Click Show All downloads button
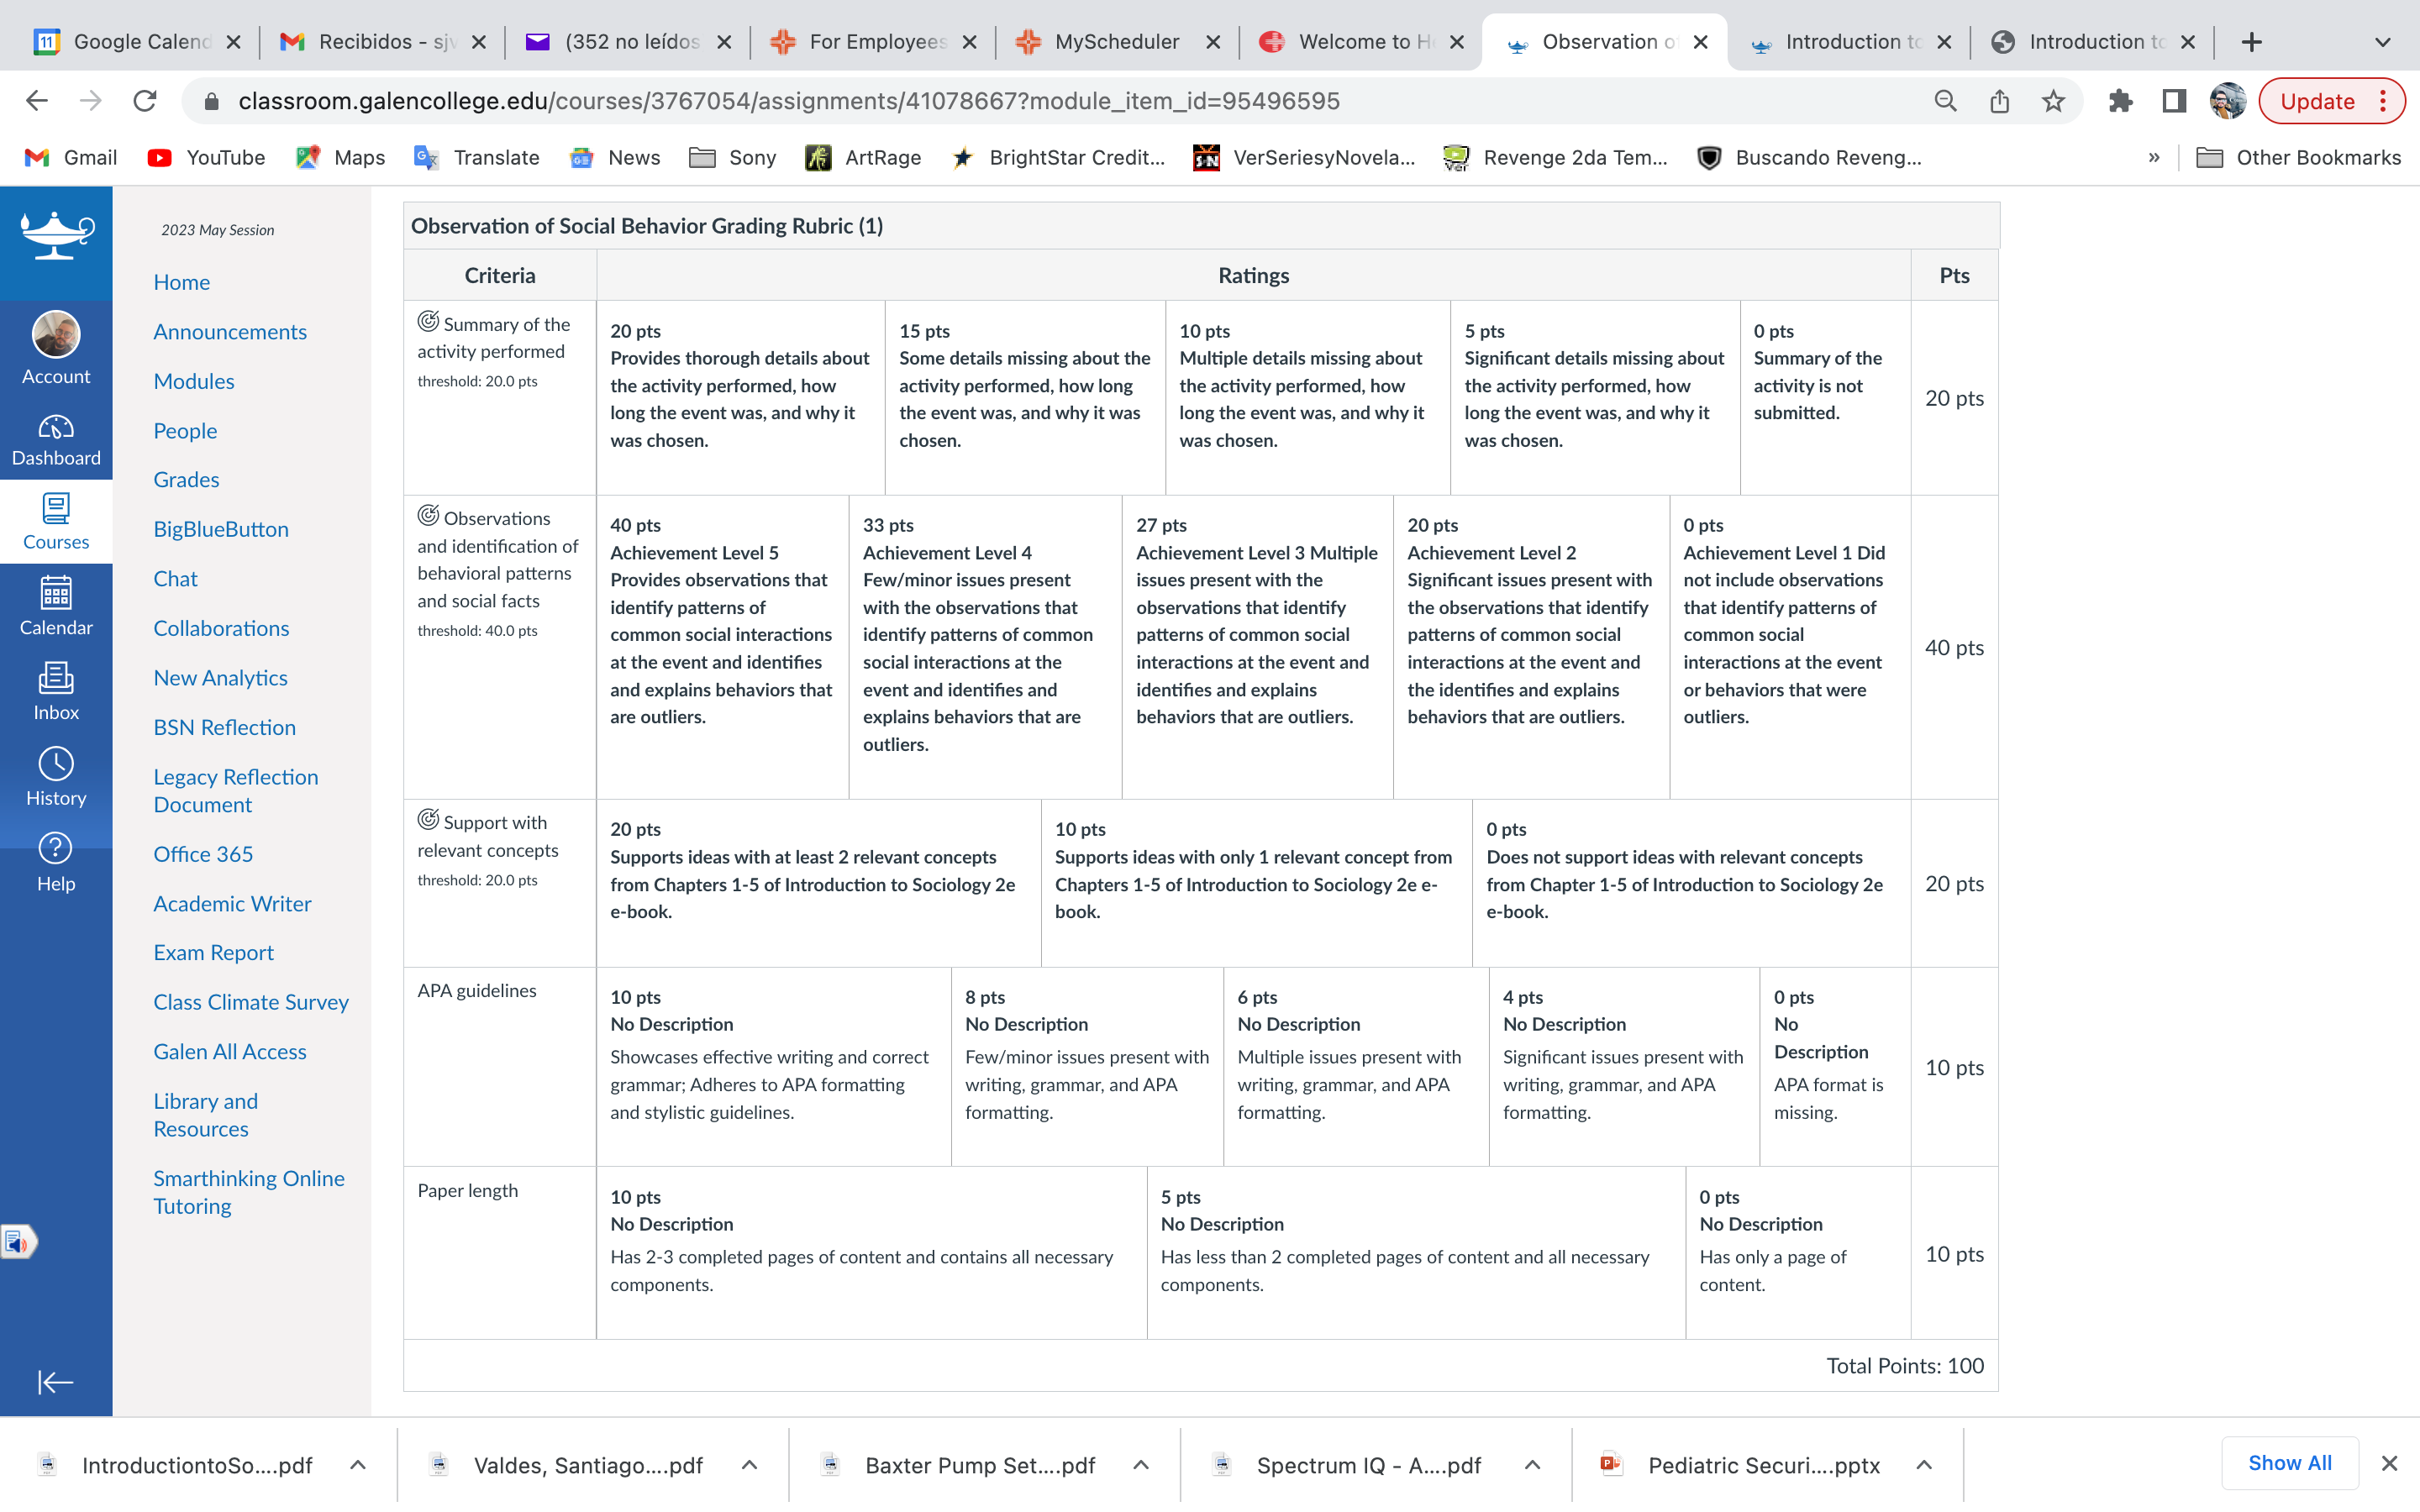This screenshot has height=1512, width=2420. pos(2290,1463)
